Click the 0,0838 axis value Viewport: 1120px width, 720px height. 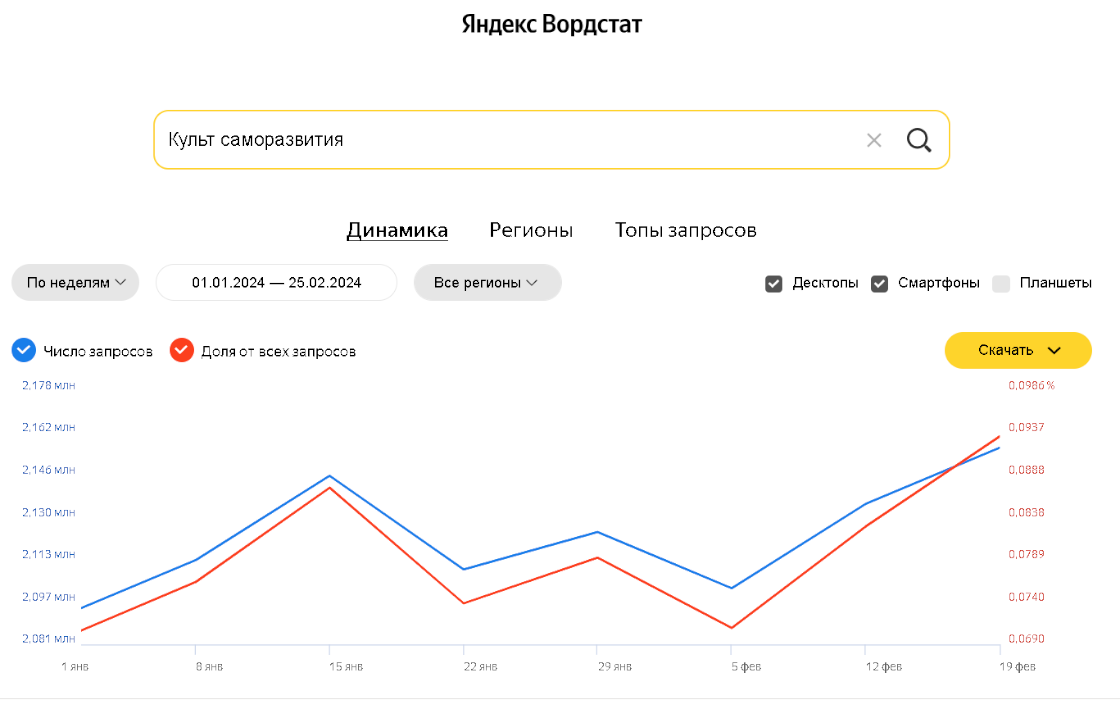[1026, 512]
